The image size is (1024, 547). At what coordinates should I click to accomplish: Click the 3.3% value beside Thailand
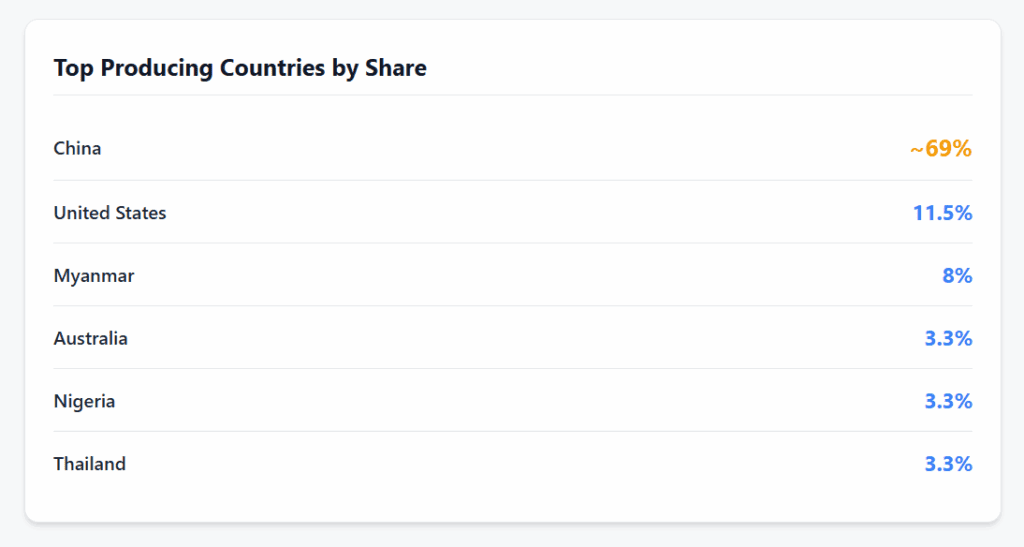coord(948,465)
